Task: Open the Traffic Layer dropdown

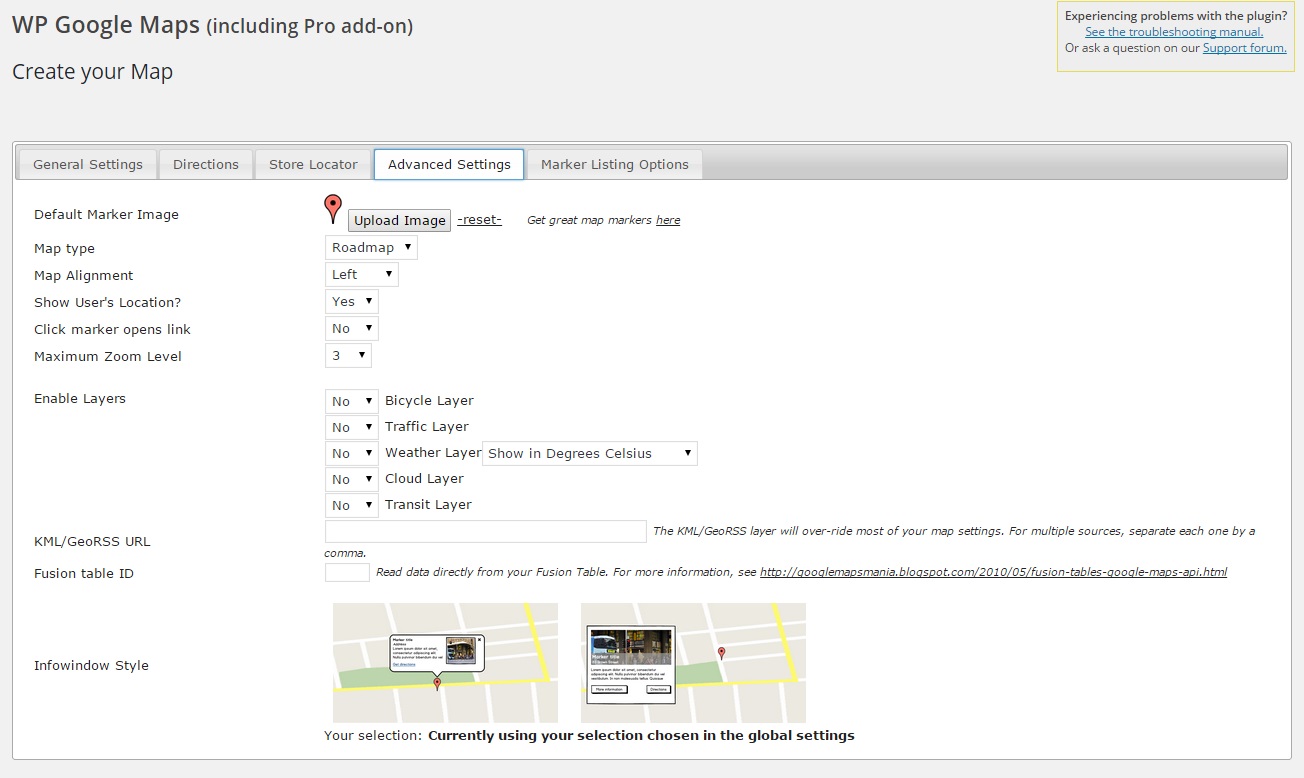Action: click(x=351, y=426)
